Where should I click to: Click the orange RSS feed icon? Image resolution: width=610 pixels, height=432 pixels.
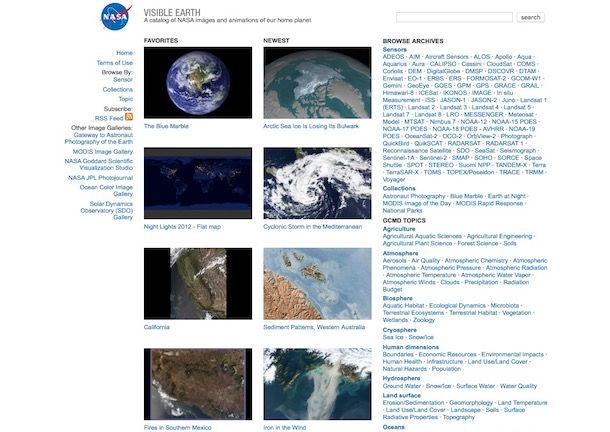coord(128,117)
